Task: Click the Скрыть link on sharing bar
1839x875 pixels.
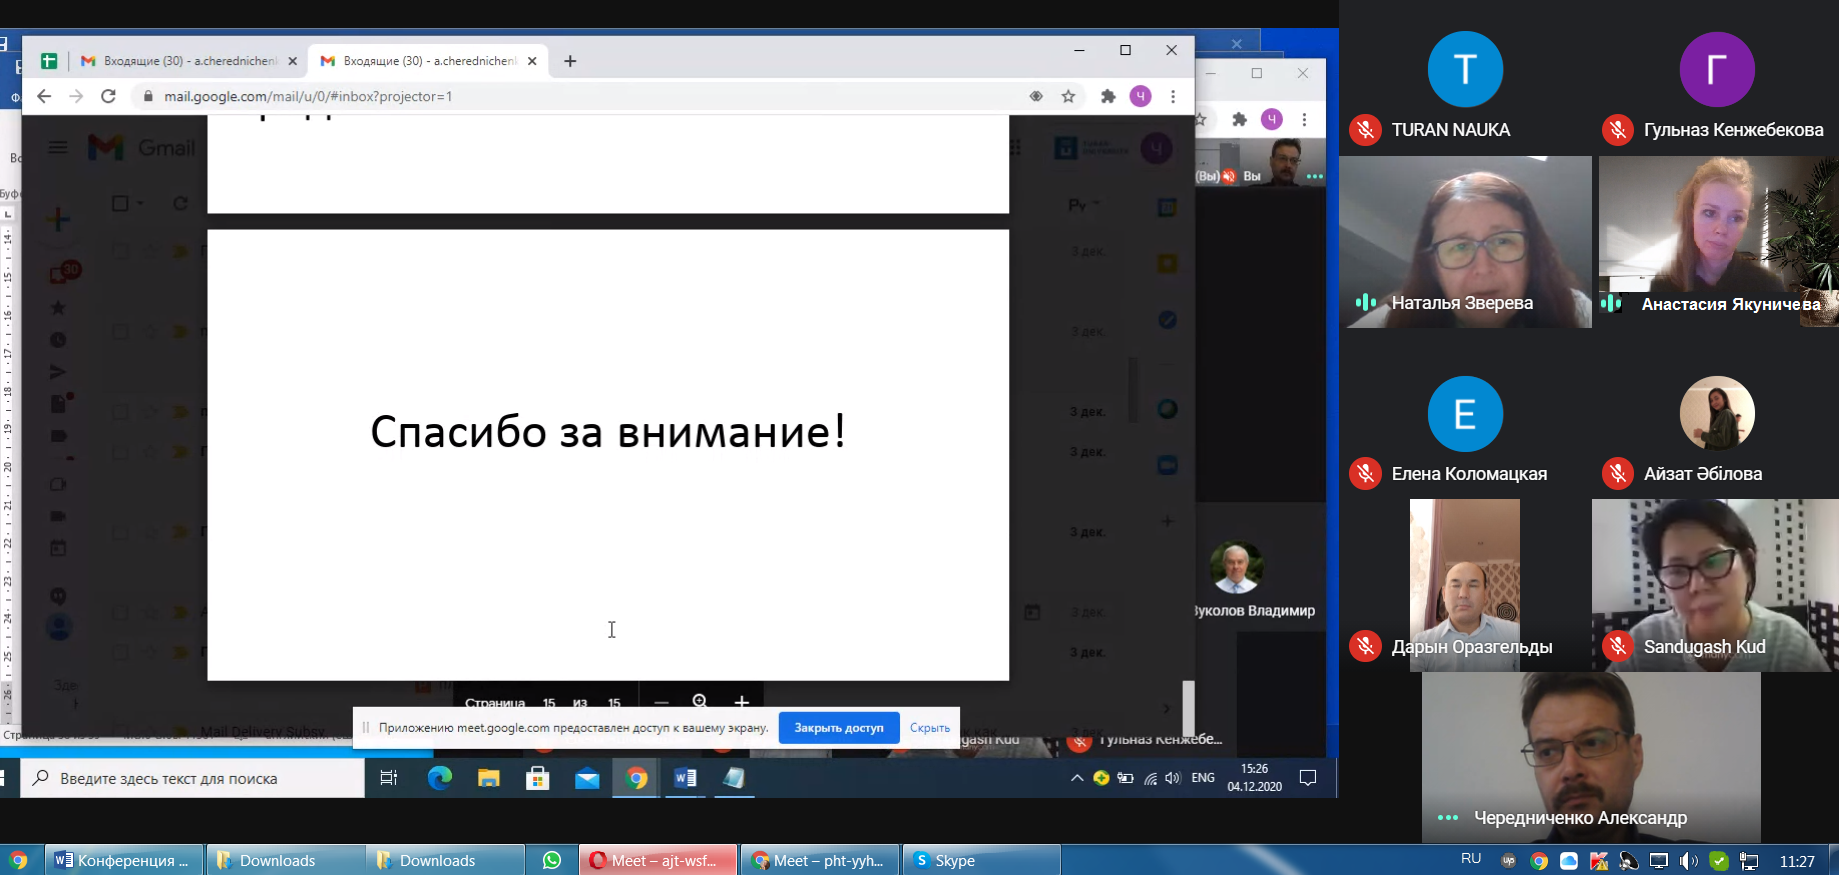Action: pos(930,728)
